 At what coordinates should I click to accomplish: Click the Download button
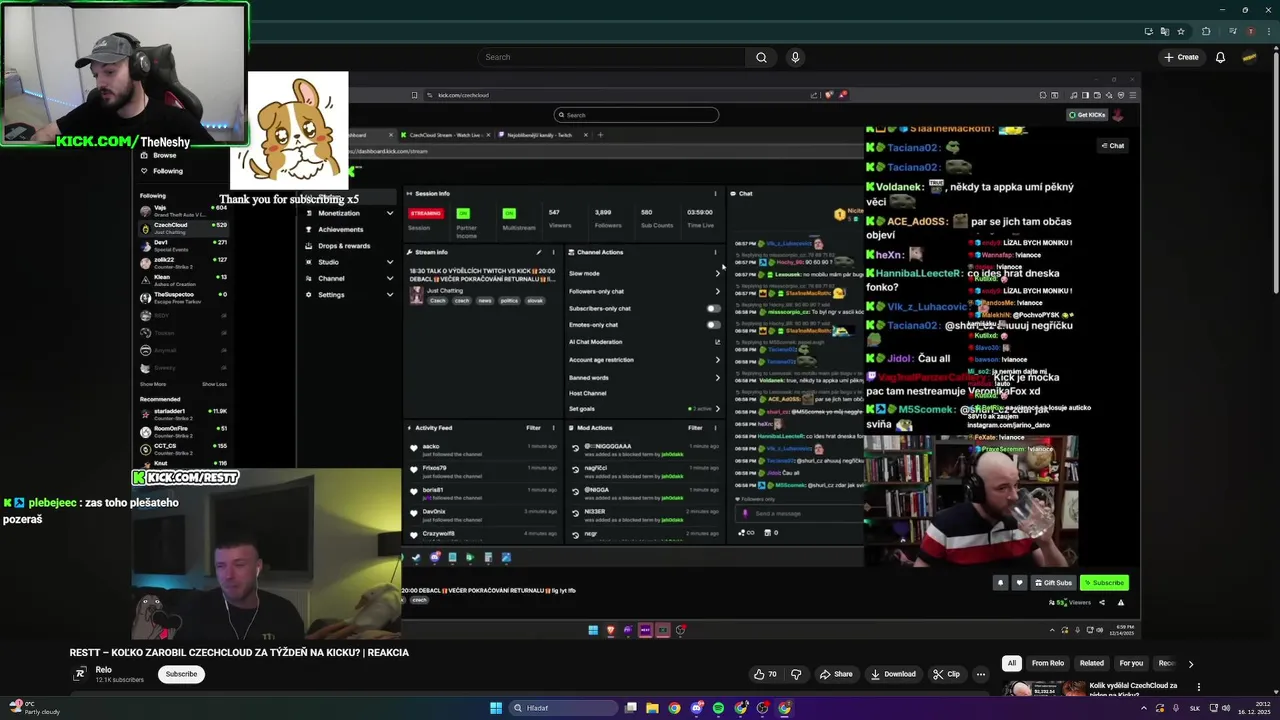click(893, 674)
